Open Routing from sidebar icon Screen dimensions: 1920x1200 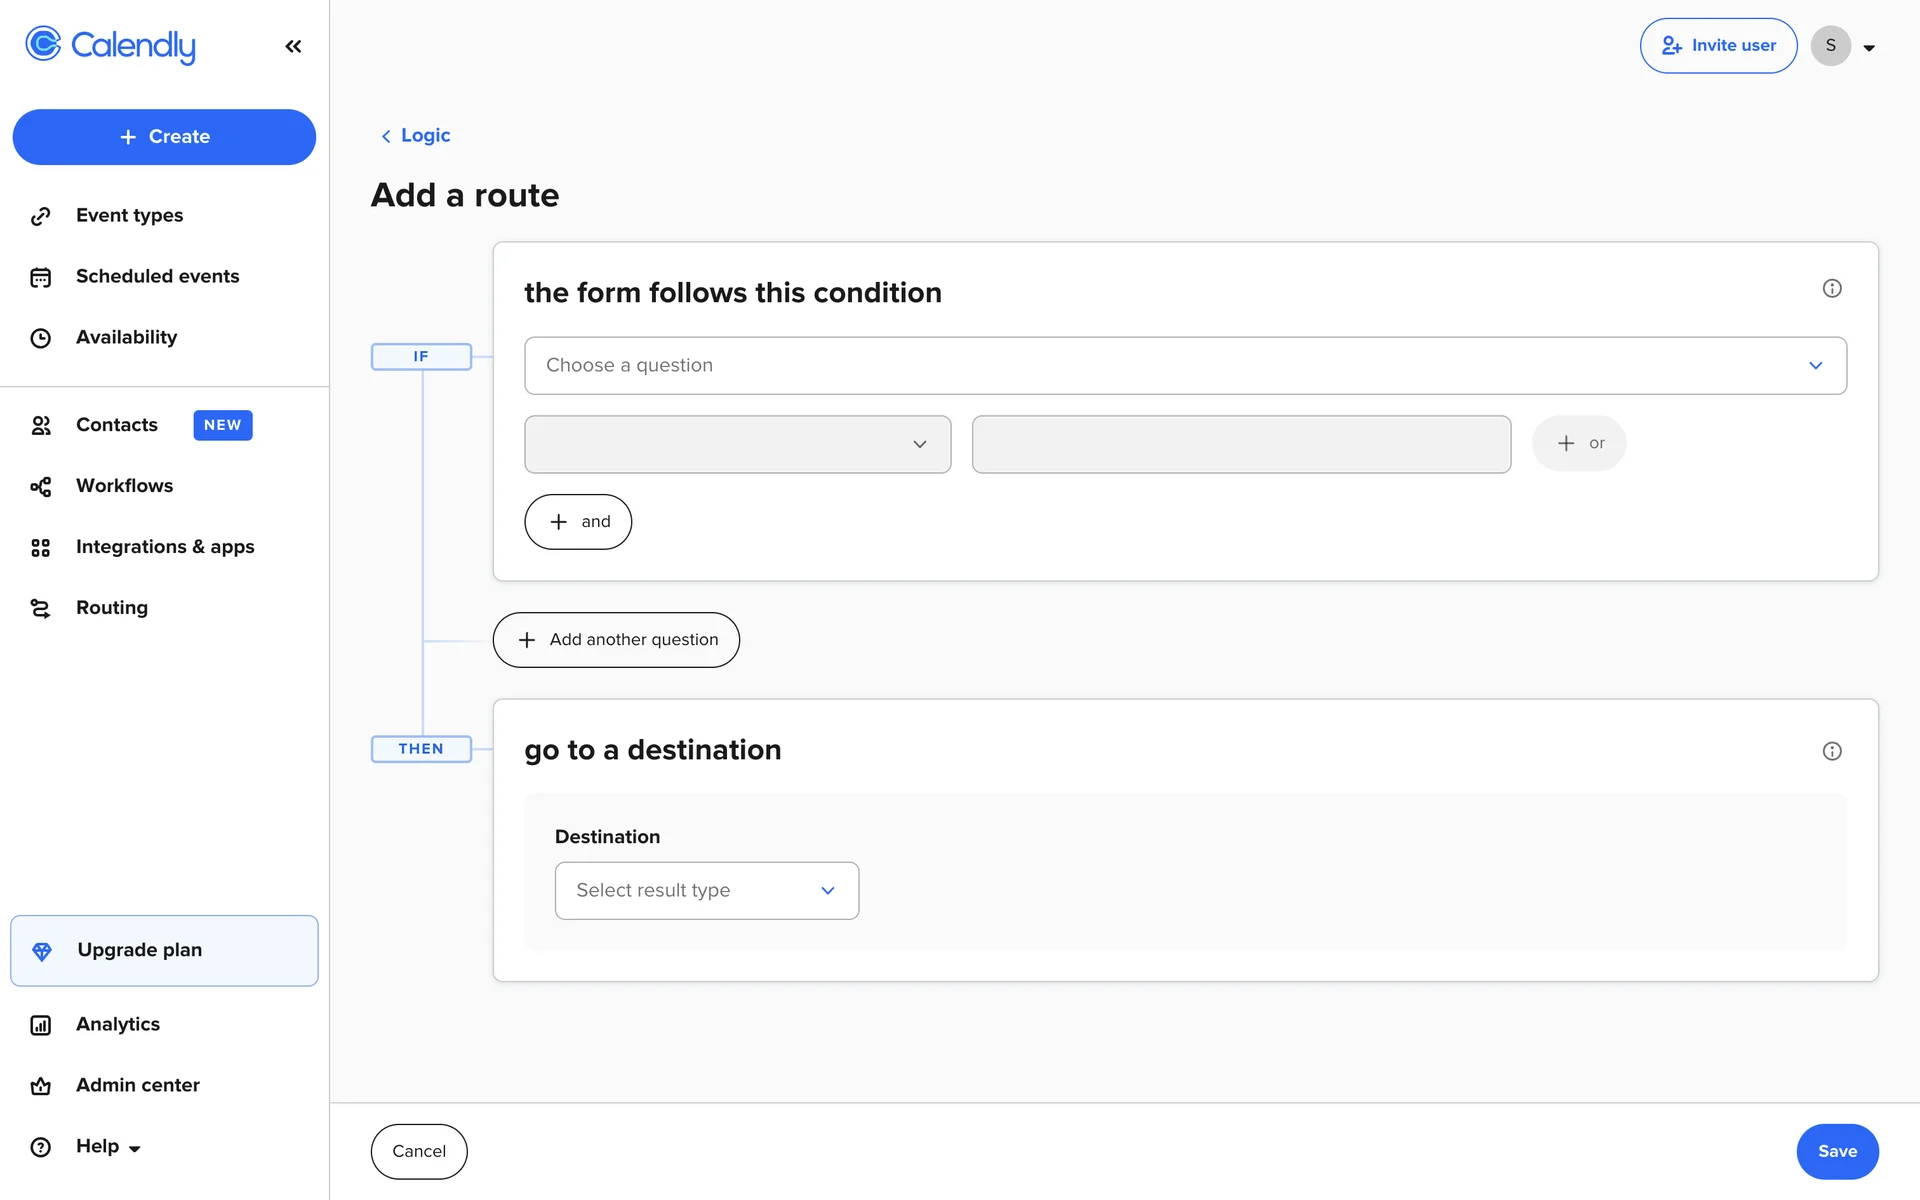pyautogui.click(x=40, y=608)
